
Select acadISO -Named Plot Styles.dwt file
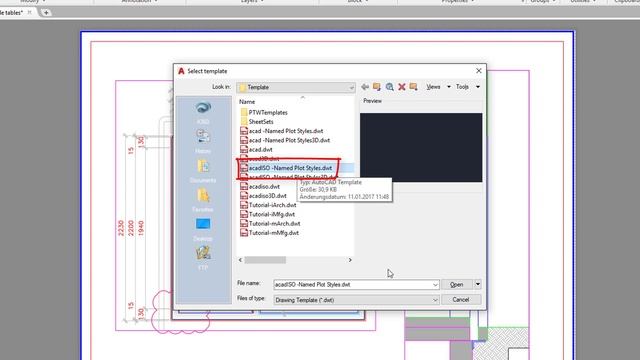286,168
